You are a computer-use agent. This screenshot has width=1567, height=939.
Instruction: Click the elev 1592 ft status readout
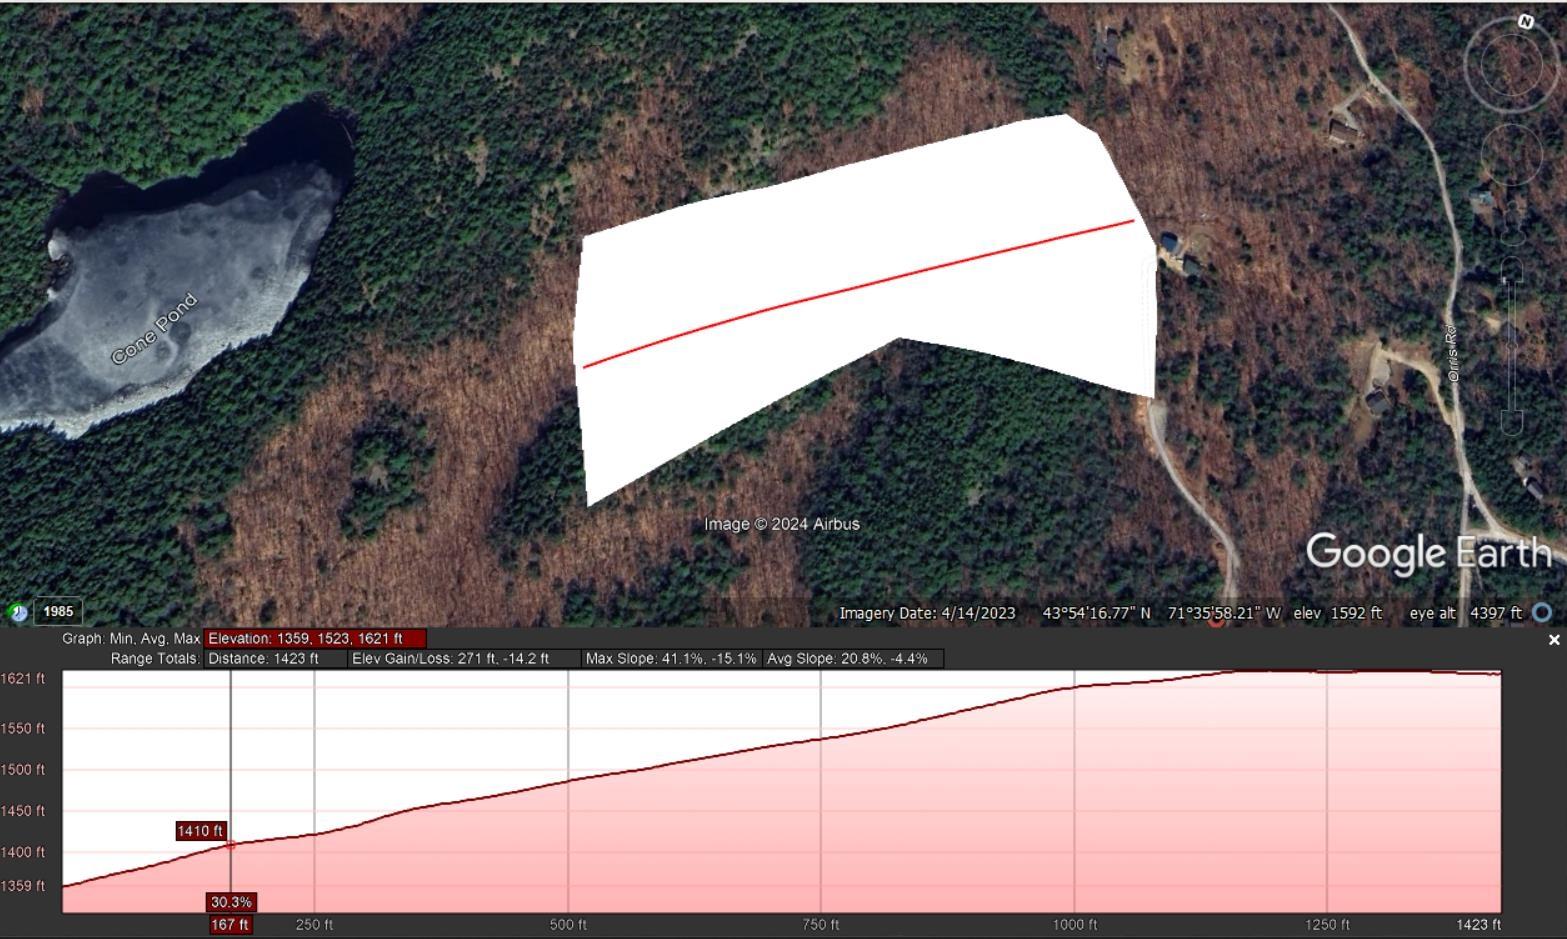pyautogui.click(x=1337, y=613)
